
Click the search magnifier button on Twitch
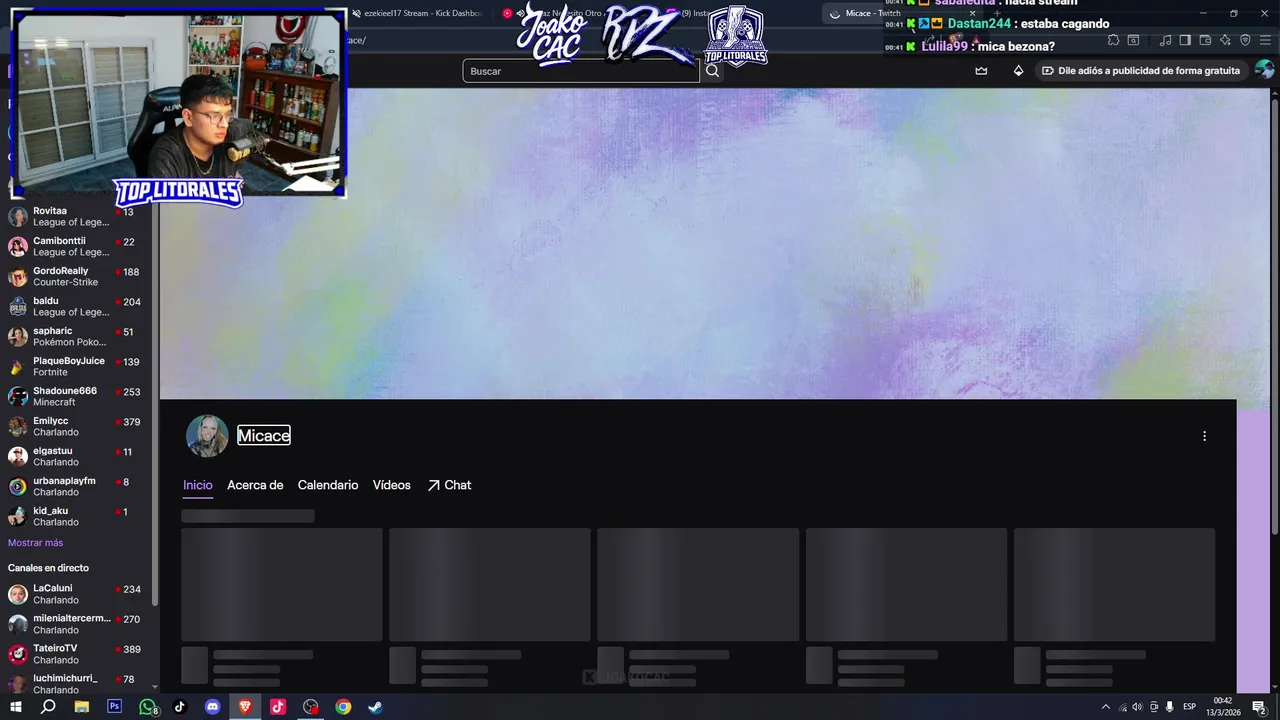coord(712,71)
